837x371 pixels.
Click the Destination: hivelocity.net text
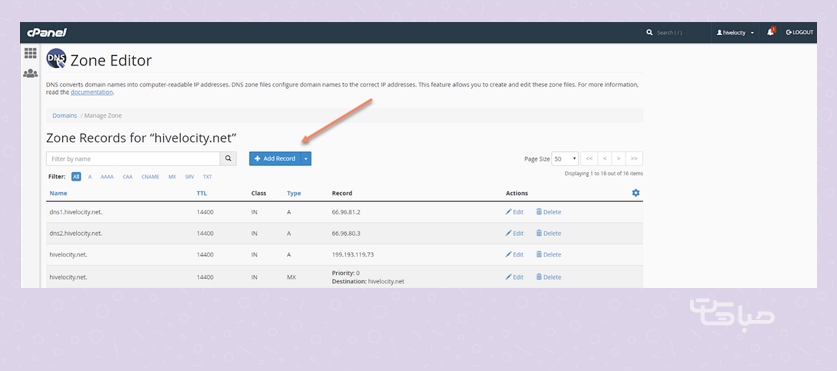pos(368,281)
